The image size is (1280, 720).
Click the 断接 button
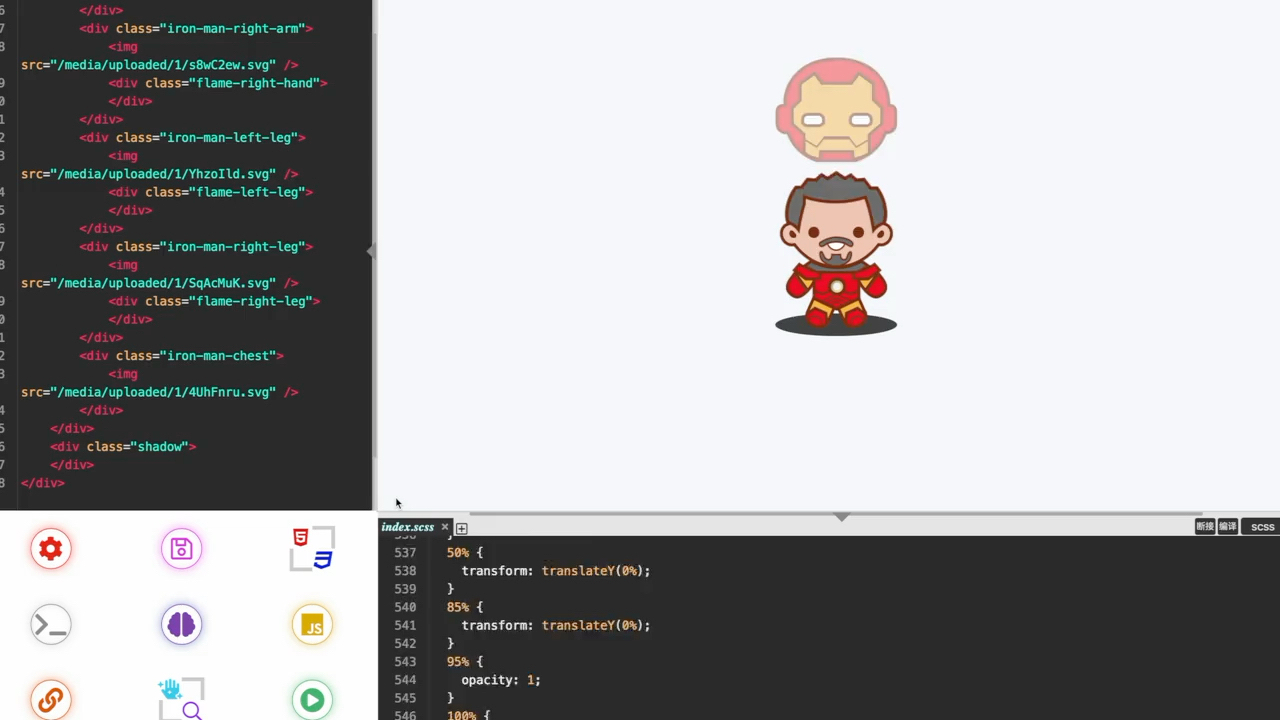pyautogui.click(x=1205, y=527)
